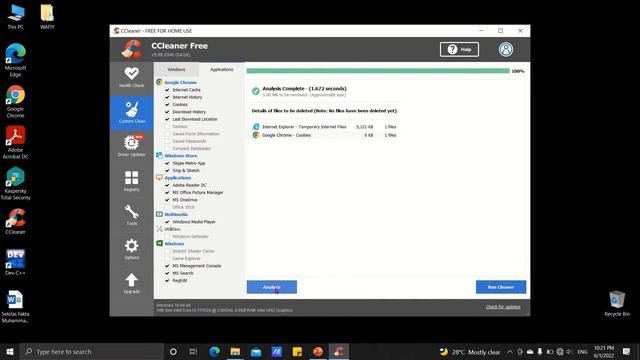Viewport: 640px width, 360px height.
Task: Select the CCleaner desktop shortcut
Action: click(16, 221)
